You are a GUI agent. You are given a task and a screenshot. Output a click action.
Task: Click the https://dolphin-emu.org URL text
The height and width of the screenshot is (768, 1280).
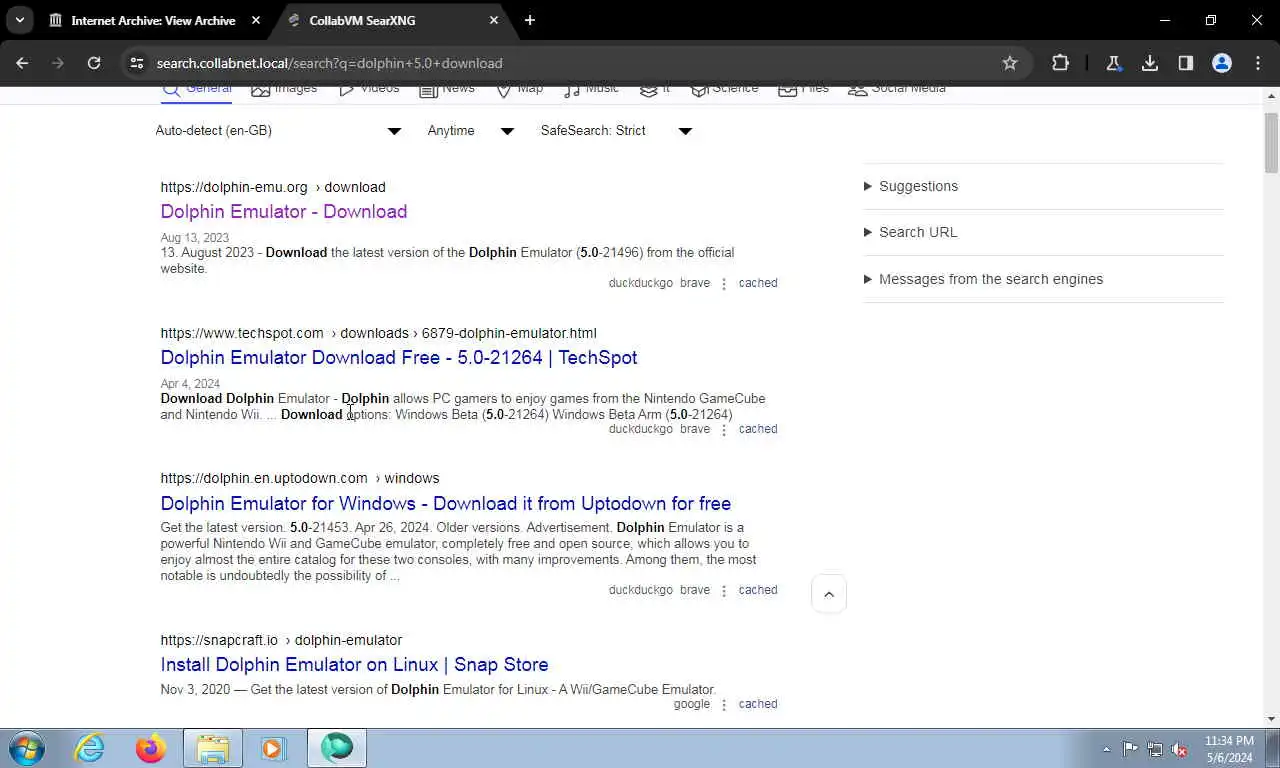coord(234,187)
